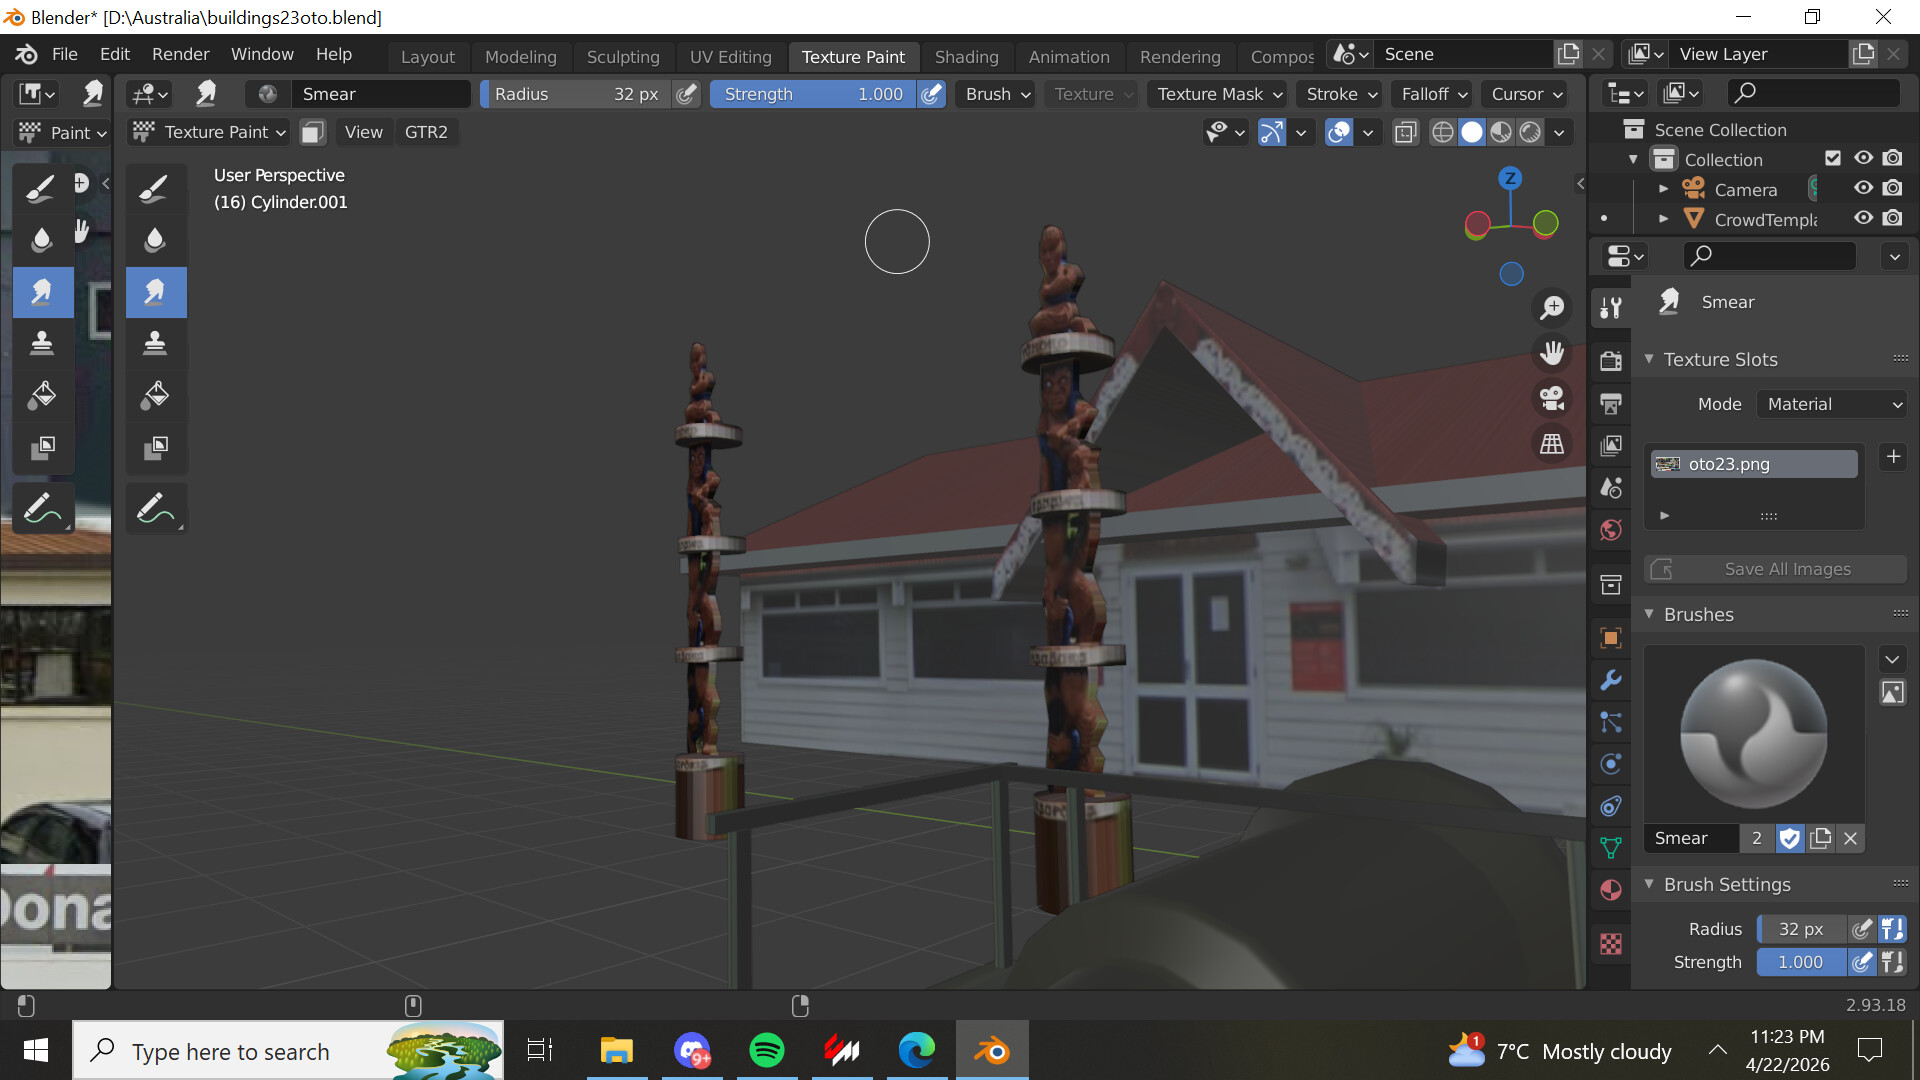Toggle visibility of the Camera in outliner
This screenshot has height=1080, width=1920.
(1863, 188)
